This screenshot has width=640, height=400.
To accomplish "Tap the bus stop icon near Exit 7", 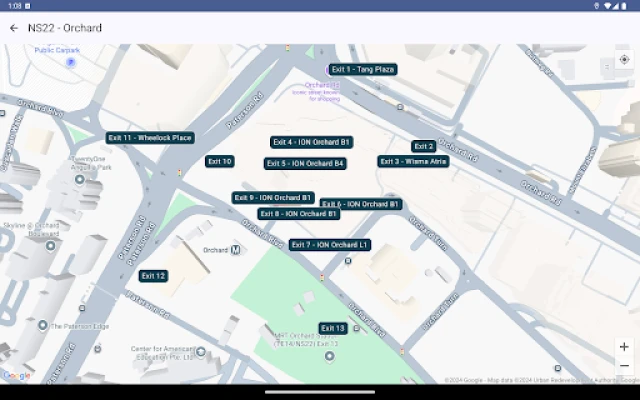I will pos(348,261).
